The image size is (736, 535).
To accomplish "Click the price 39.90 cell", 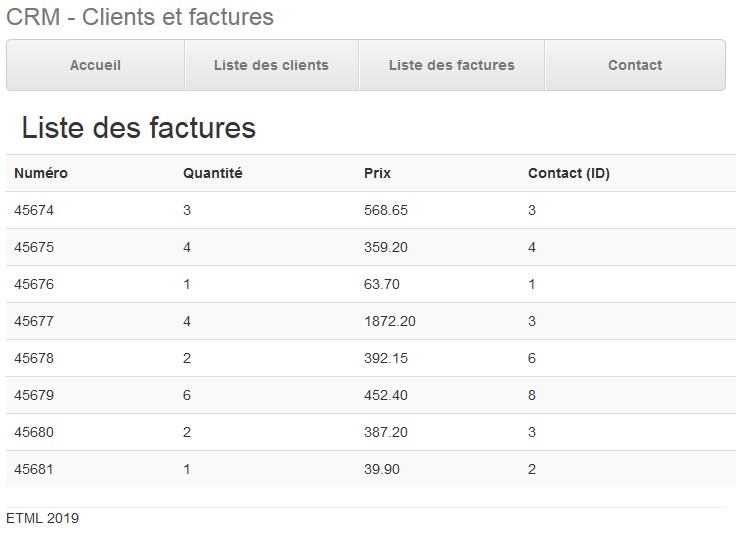I will click(x=381, y=469).
